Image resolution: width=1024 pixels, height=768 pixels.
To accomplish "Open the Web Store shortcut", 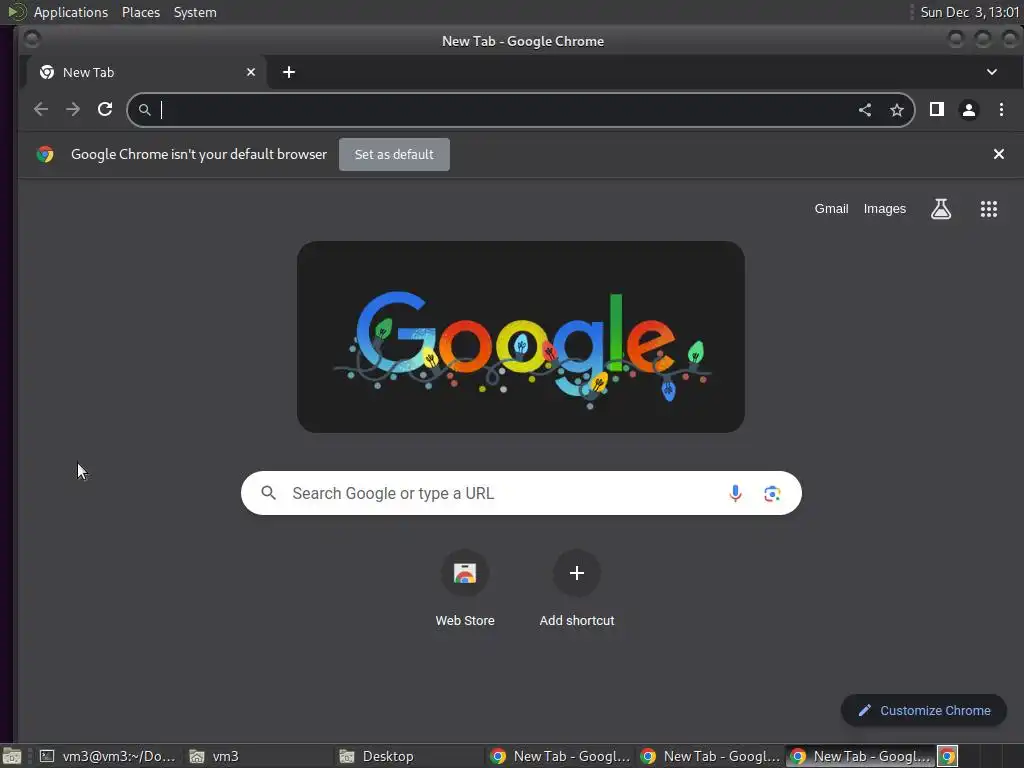I will click(464, 589).
